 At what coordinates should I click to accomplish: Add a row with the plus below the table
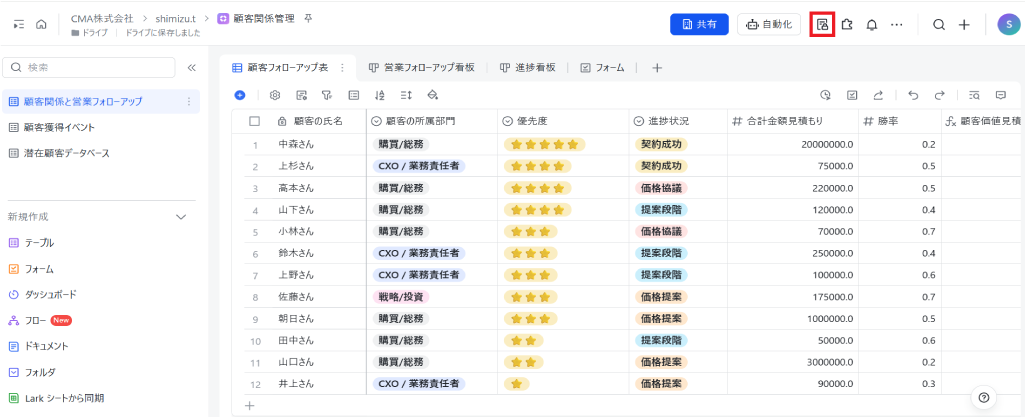[249, 405]
